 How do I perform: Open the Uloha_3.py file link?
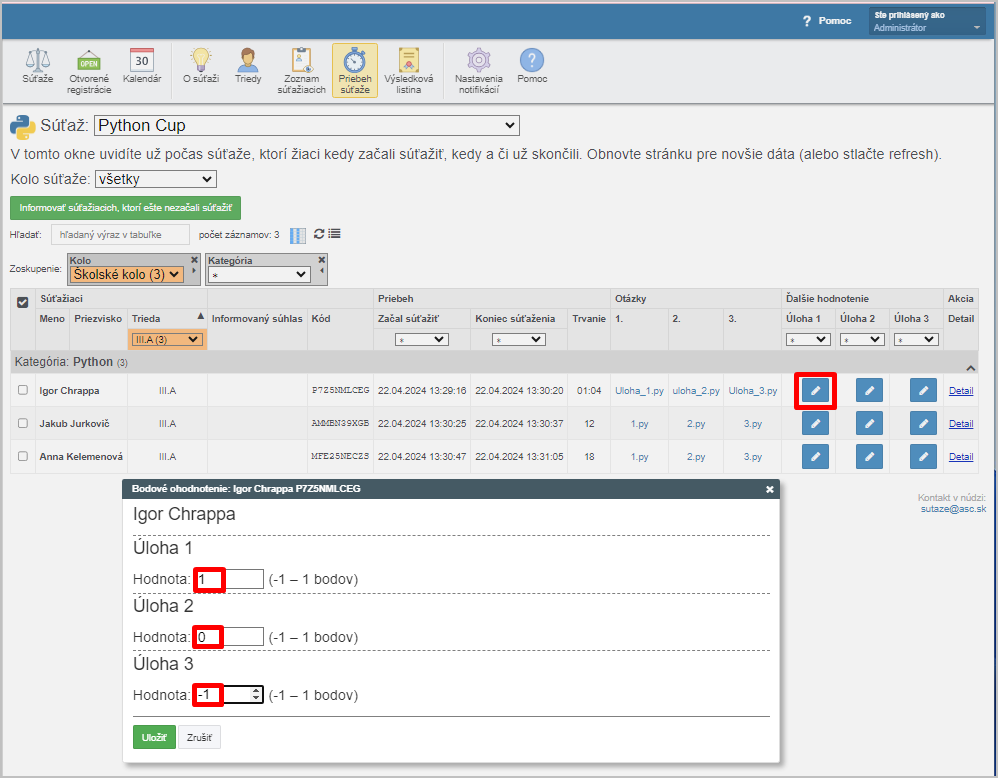point(753,391)
